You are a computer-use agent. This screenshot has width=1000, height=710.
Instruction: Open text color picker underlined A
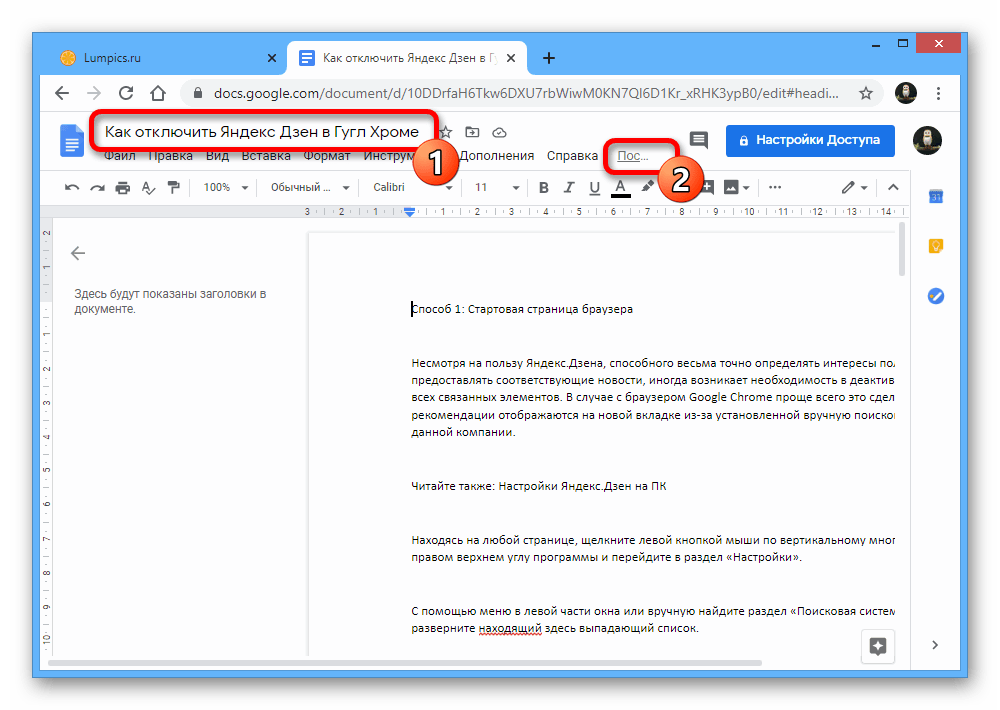(621, 187)
